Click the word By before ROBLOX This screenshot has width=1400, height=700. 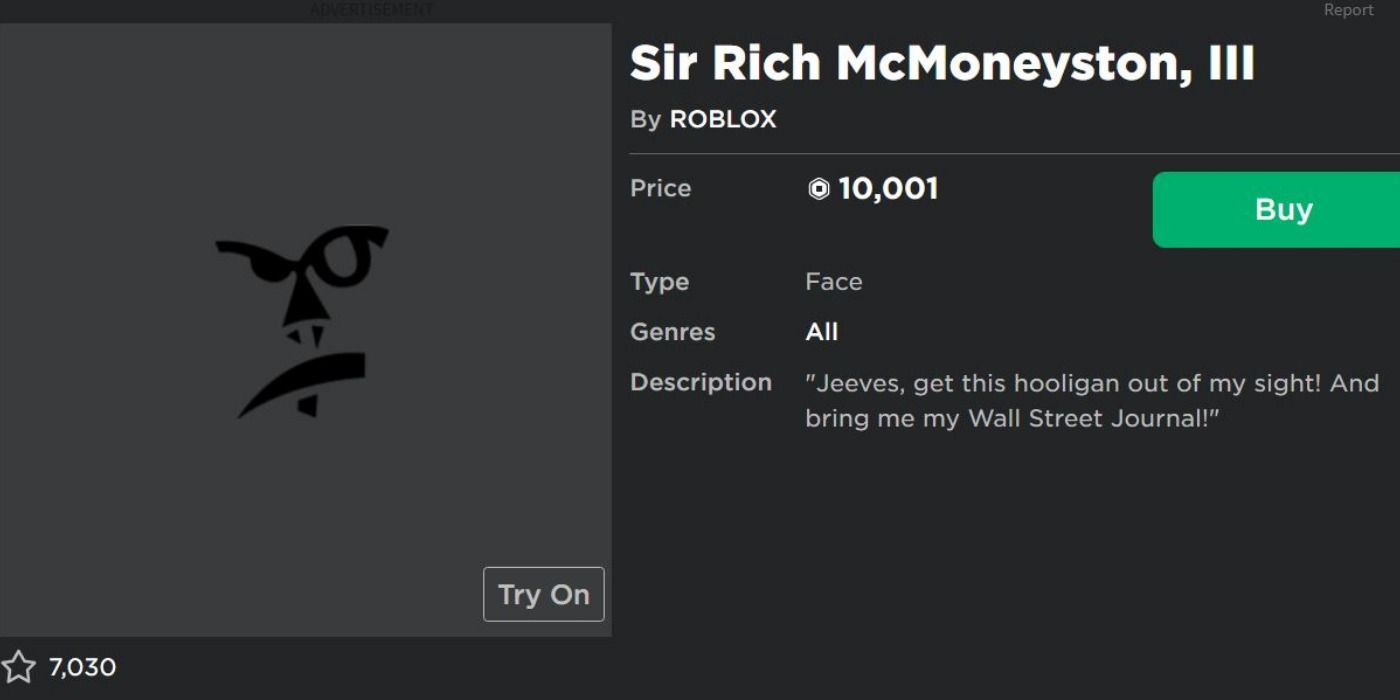point(646,119)
